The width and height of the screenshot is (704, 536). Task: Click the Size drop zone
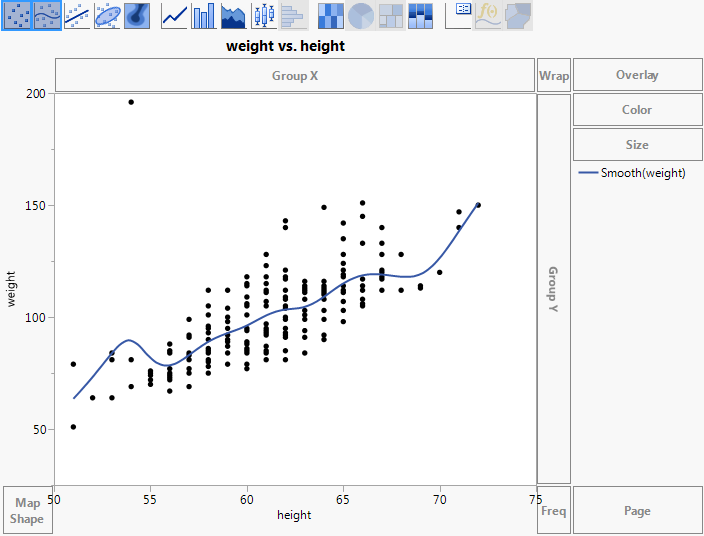(638, 145)
